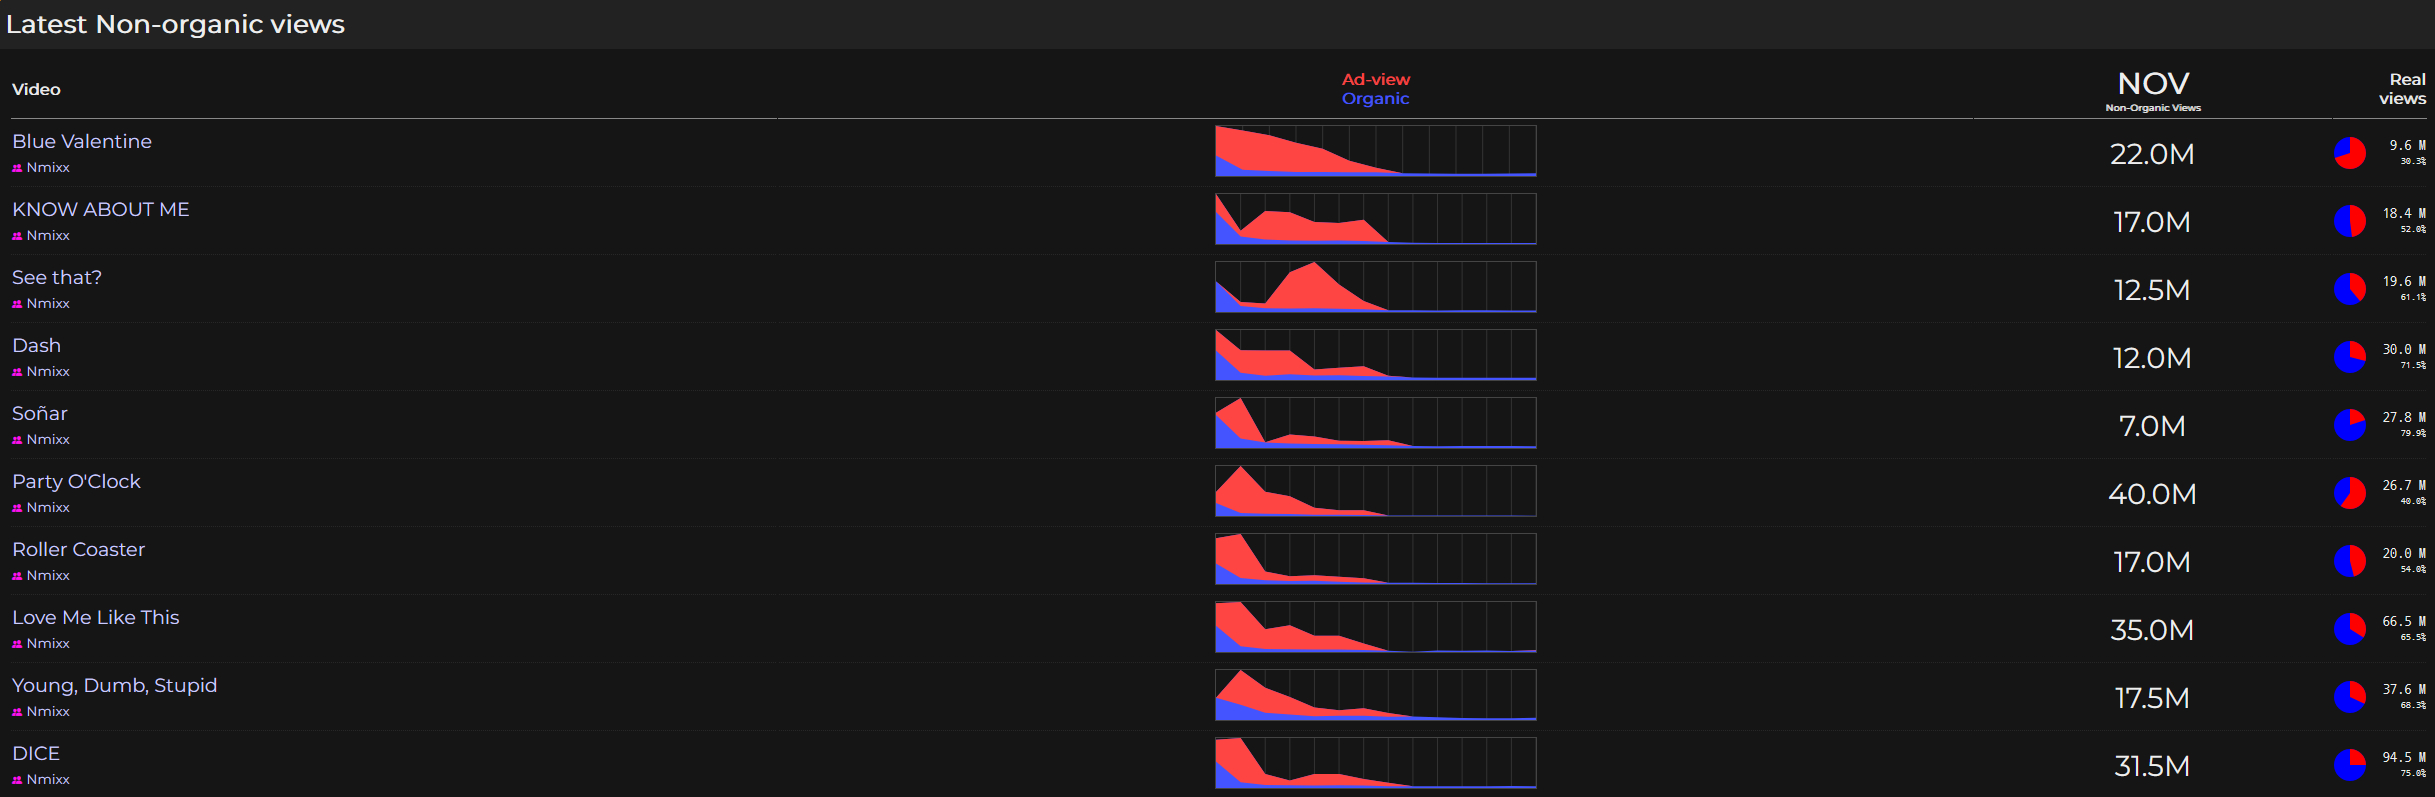Click the pie chart icon for Dash
This screenshot has height=797, width=2435.
[2350, 357]
